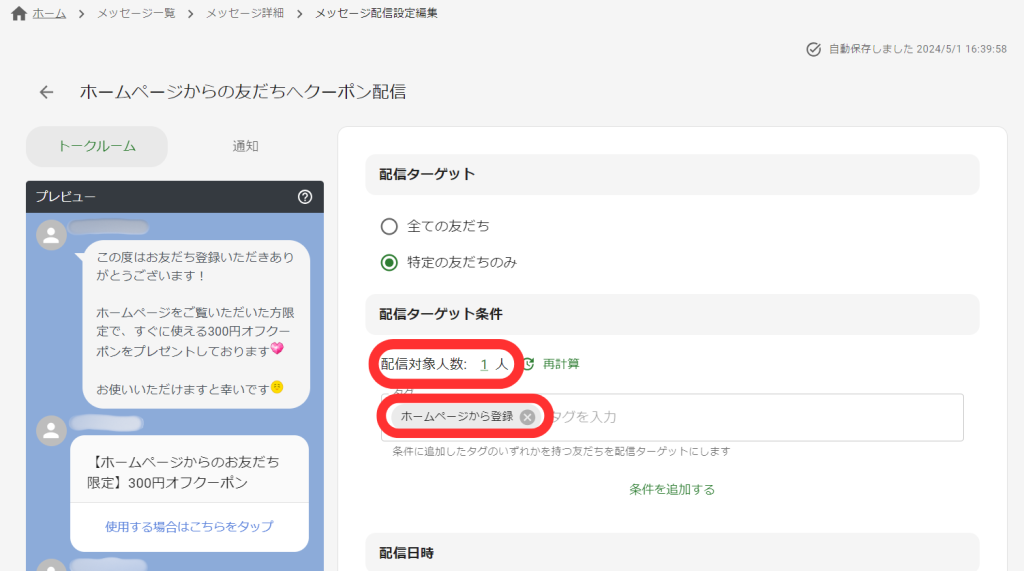Open ホーム breadcrumb link
The height and width of the screenshot is (571, 1024).
50,14
